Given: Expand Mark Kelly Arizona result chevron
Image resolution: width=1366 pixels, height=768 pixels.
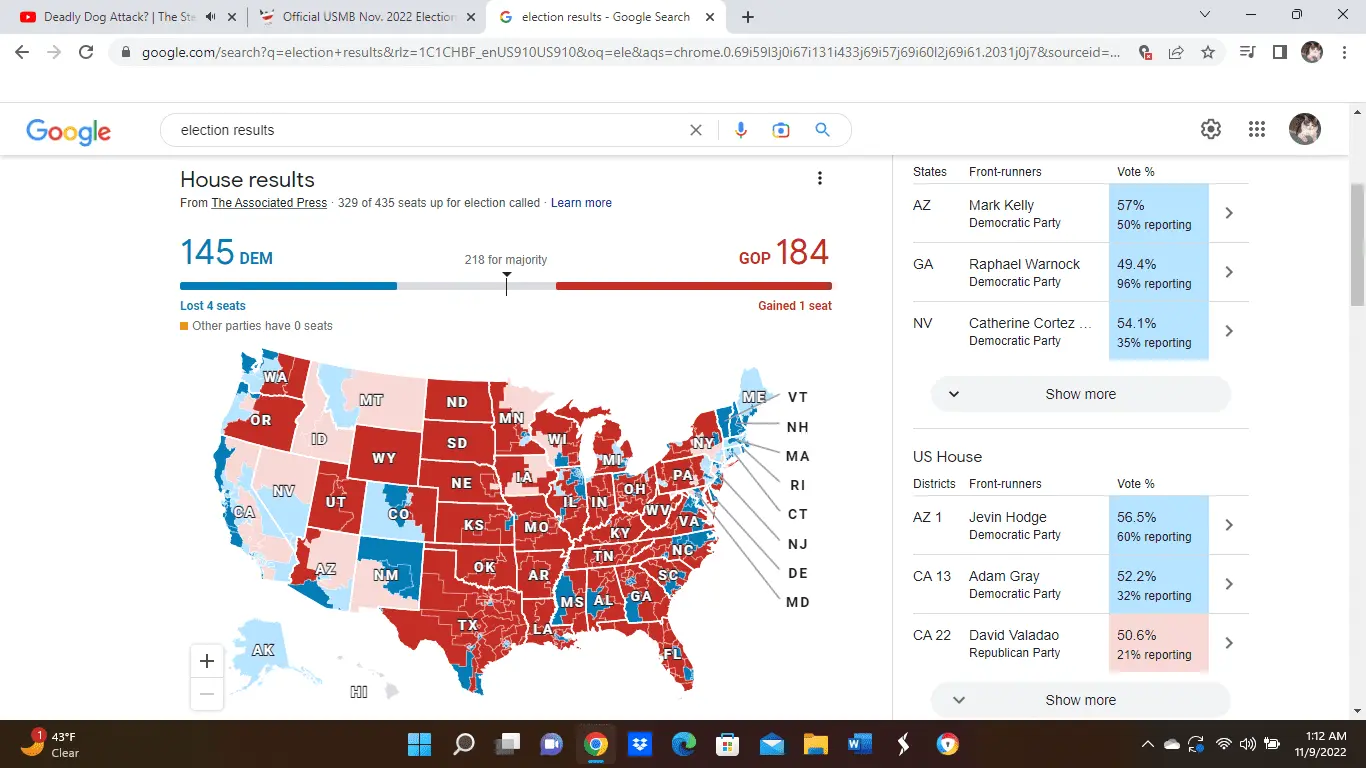Looking at the screenshot, I should pyautogui.click(x=1229, y=213).
